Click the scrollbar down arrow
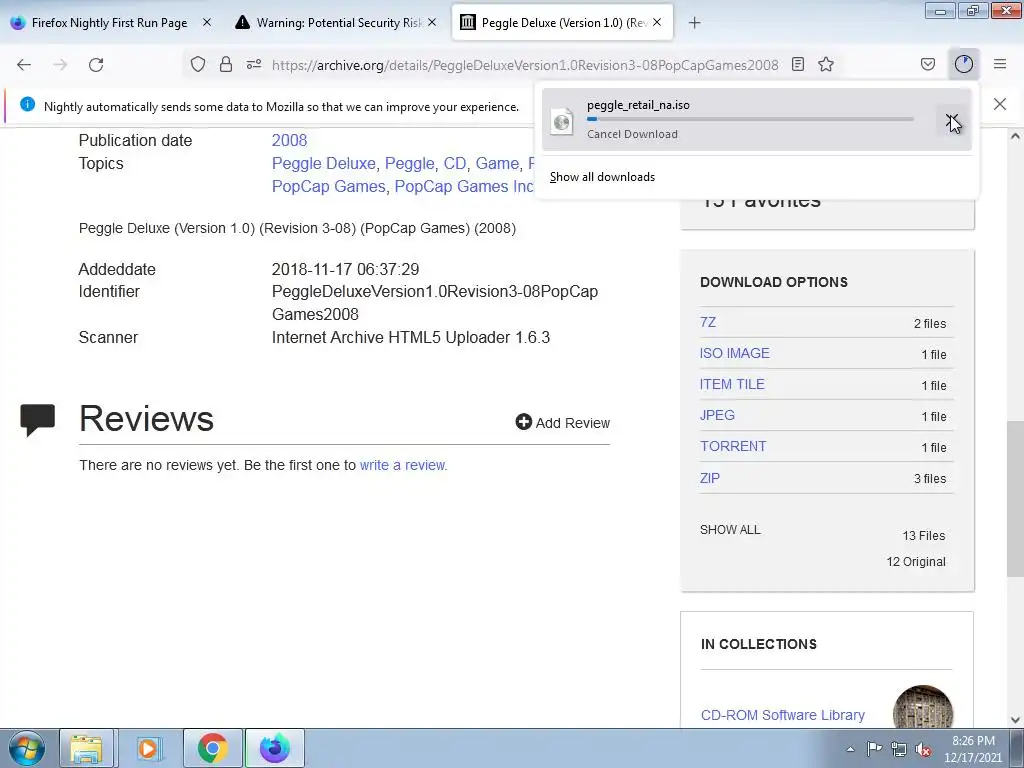 (x=1015, y=720)
